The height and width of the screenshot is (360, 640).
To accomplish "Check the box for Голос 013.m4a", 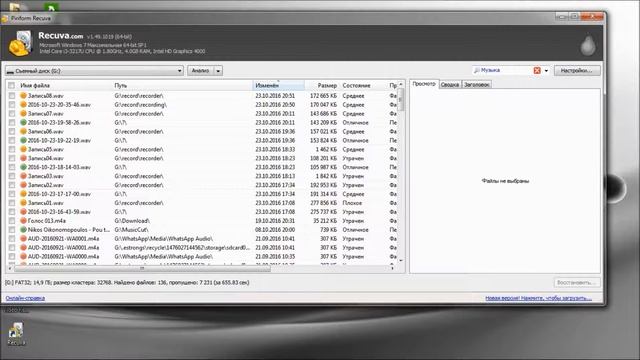I will pyautogui.click(x=11, y=221).
